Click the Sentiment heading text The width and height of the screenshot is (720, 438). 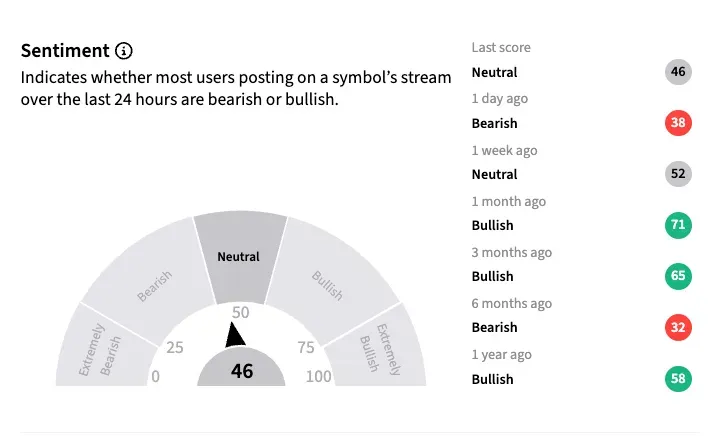click(65, 51)
